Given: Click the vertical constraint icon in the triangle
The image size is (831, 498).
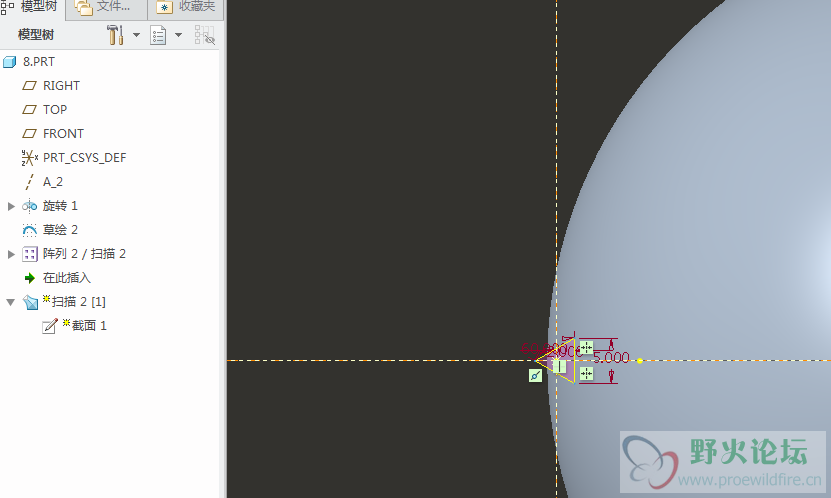Looking at the screenshot, I should pyautogui.click(x=559, y=366).
